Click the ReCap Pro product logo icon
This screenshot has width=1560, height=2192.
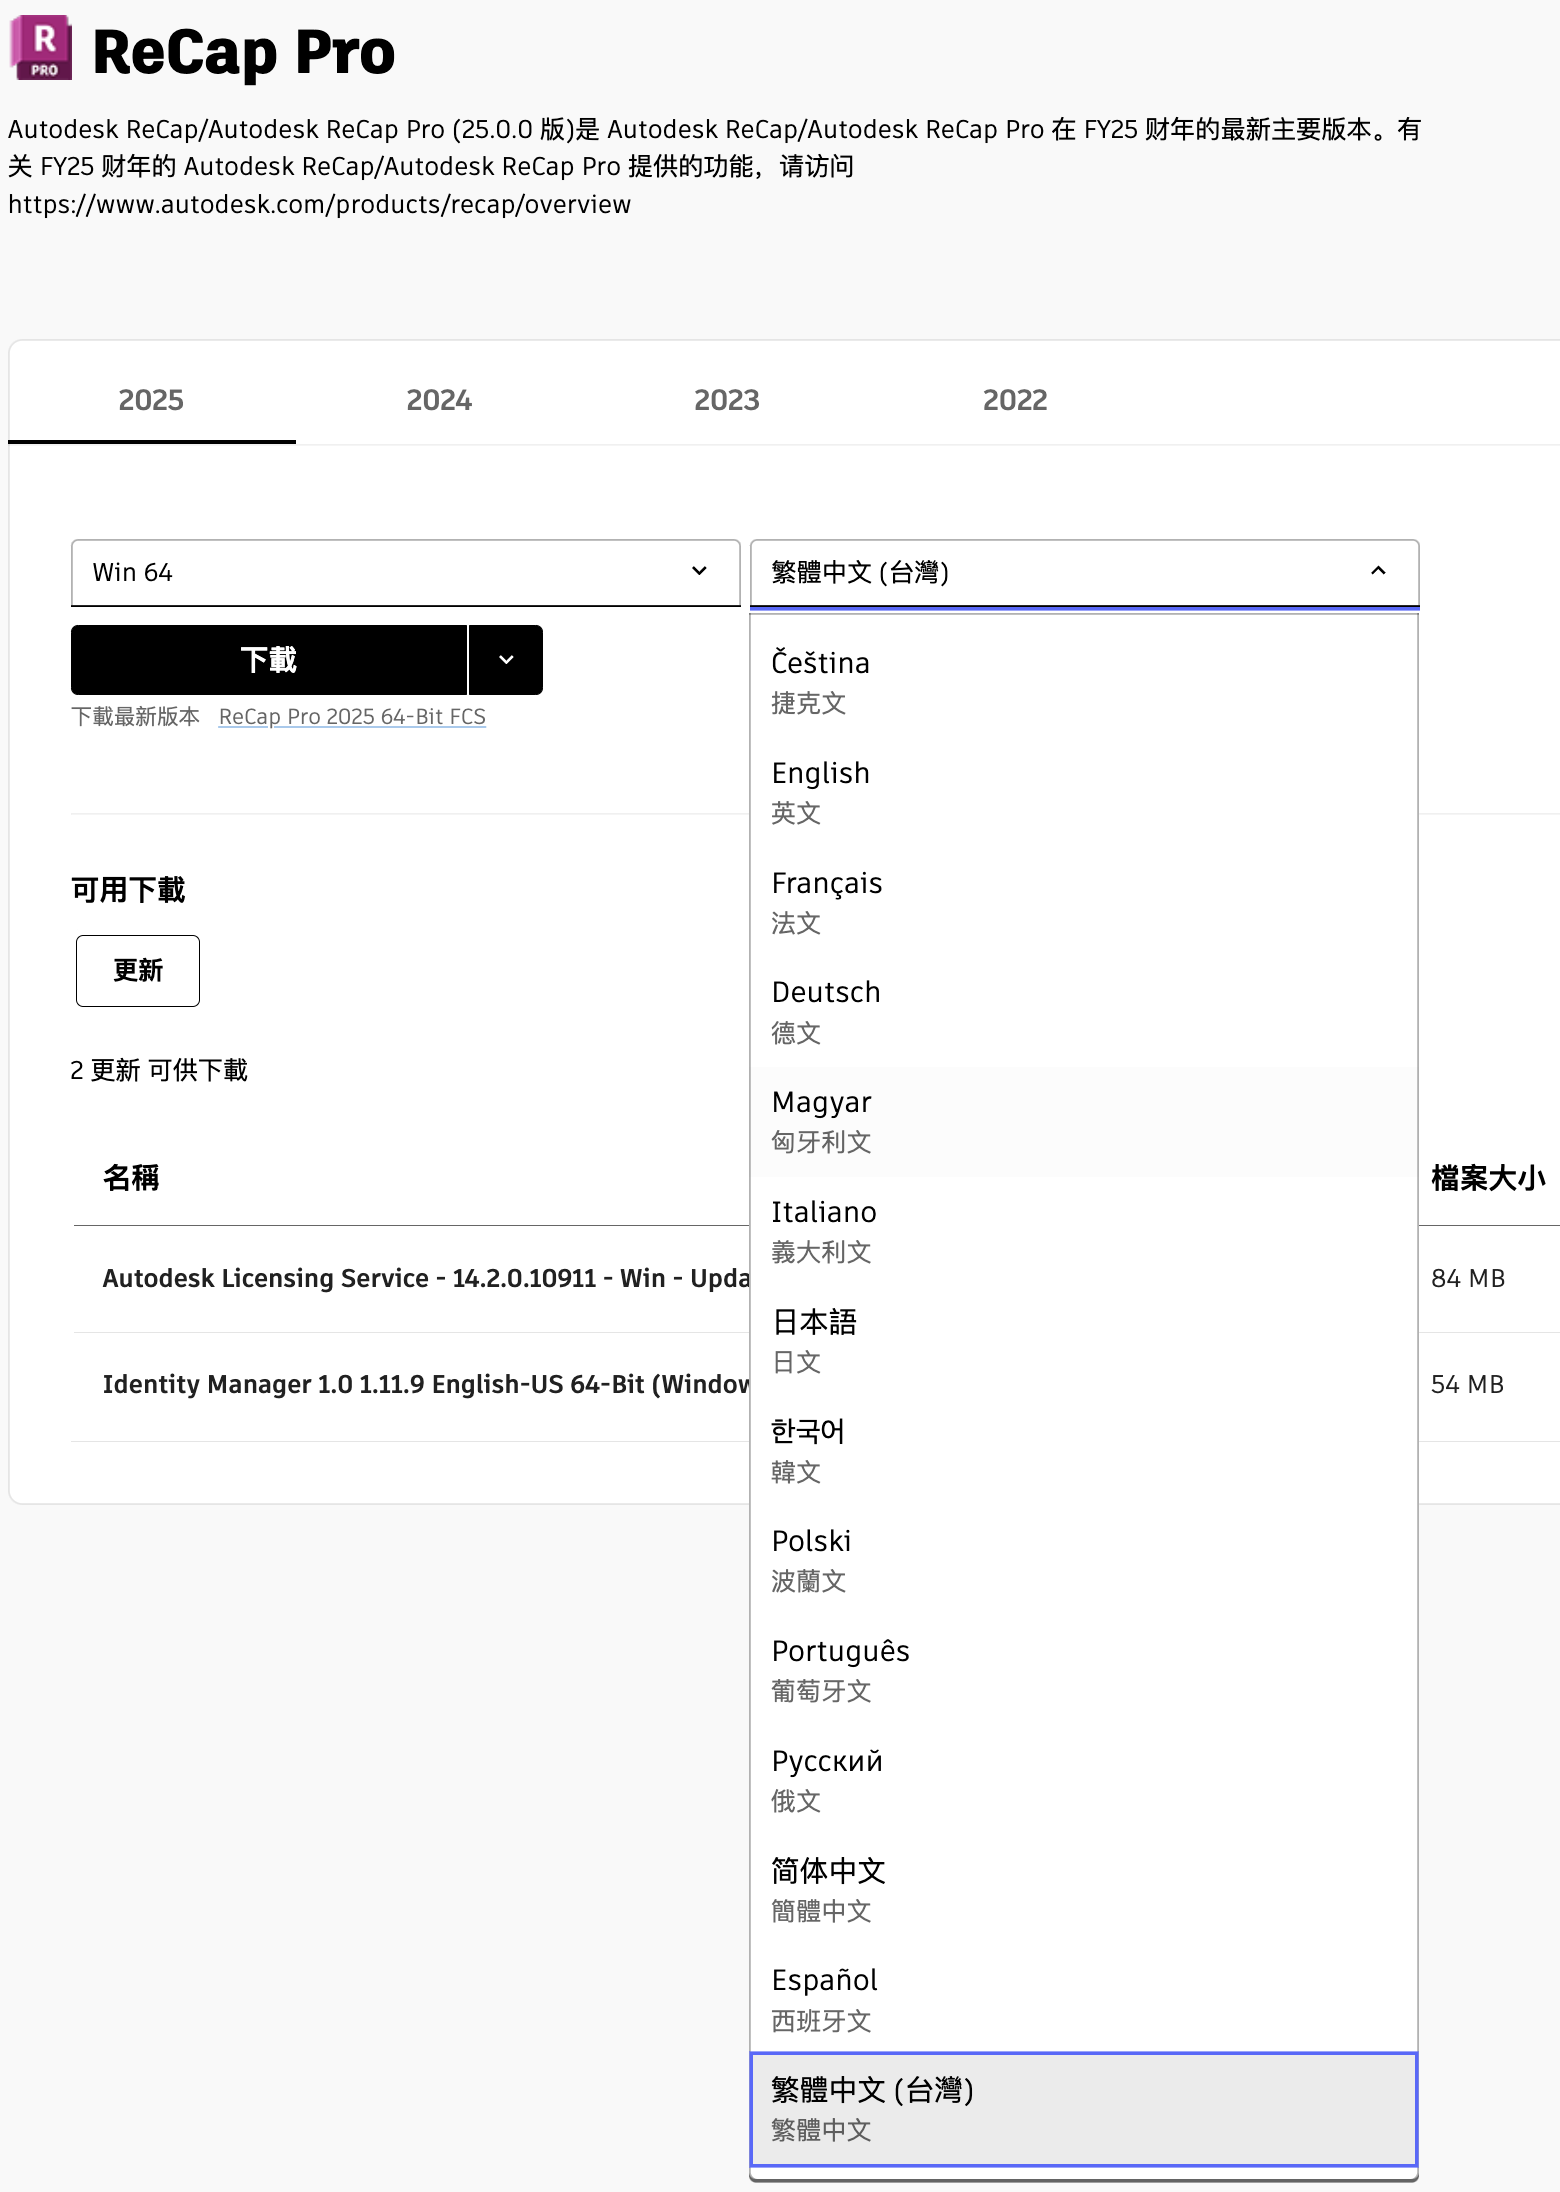click(41, 48)
